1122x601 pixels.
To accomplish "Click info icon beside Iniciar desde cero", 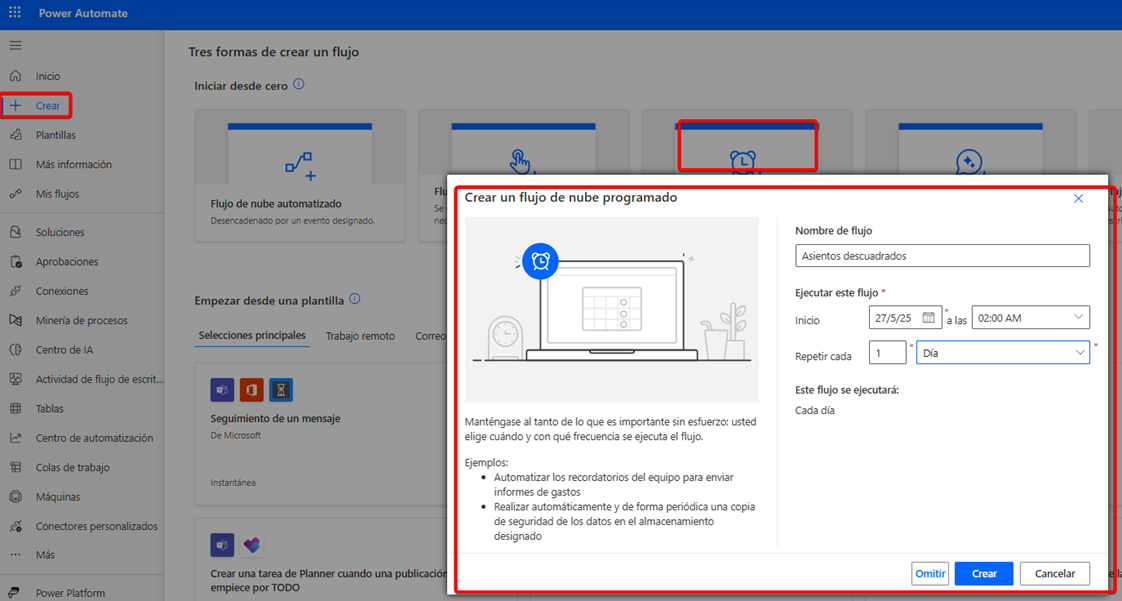I will coord(299,84).
